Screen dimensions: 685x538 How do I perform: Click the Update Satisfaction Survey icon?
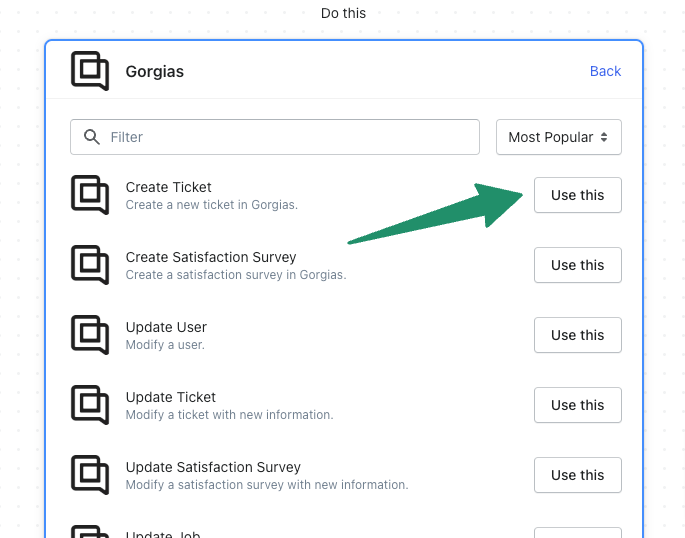pos(90,475)
